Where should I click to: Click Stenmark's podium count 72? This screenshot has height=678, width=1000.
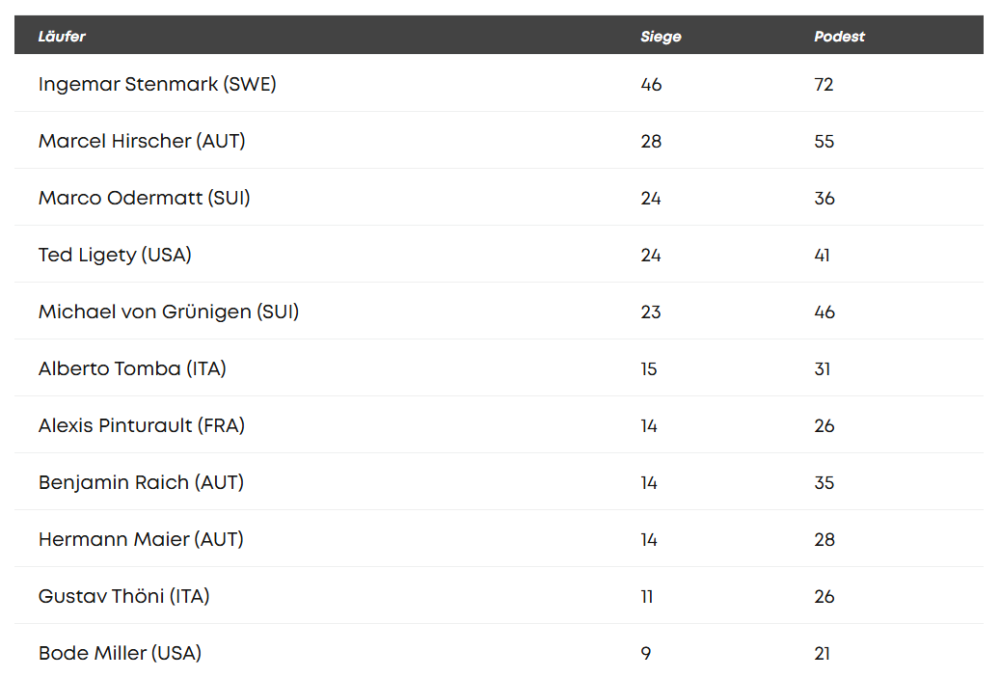824,85
